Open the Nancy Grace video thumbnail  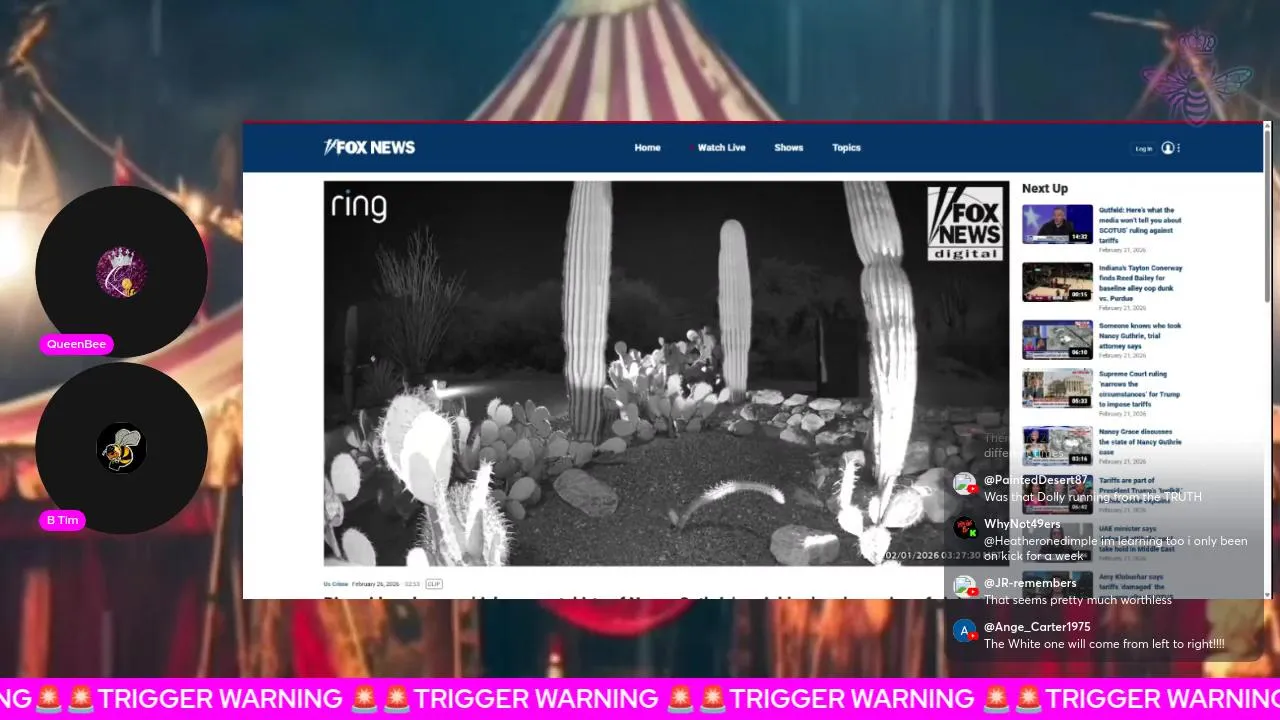pyautogui.click(x=1057, y=446)
